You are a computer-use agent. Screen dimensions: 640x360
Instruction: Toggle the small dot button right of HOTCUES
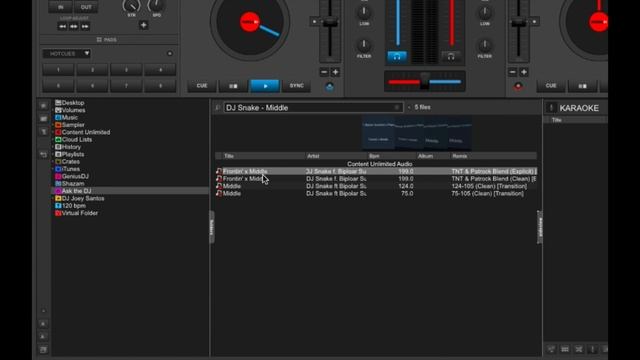point(170,53)
